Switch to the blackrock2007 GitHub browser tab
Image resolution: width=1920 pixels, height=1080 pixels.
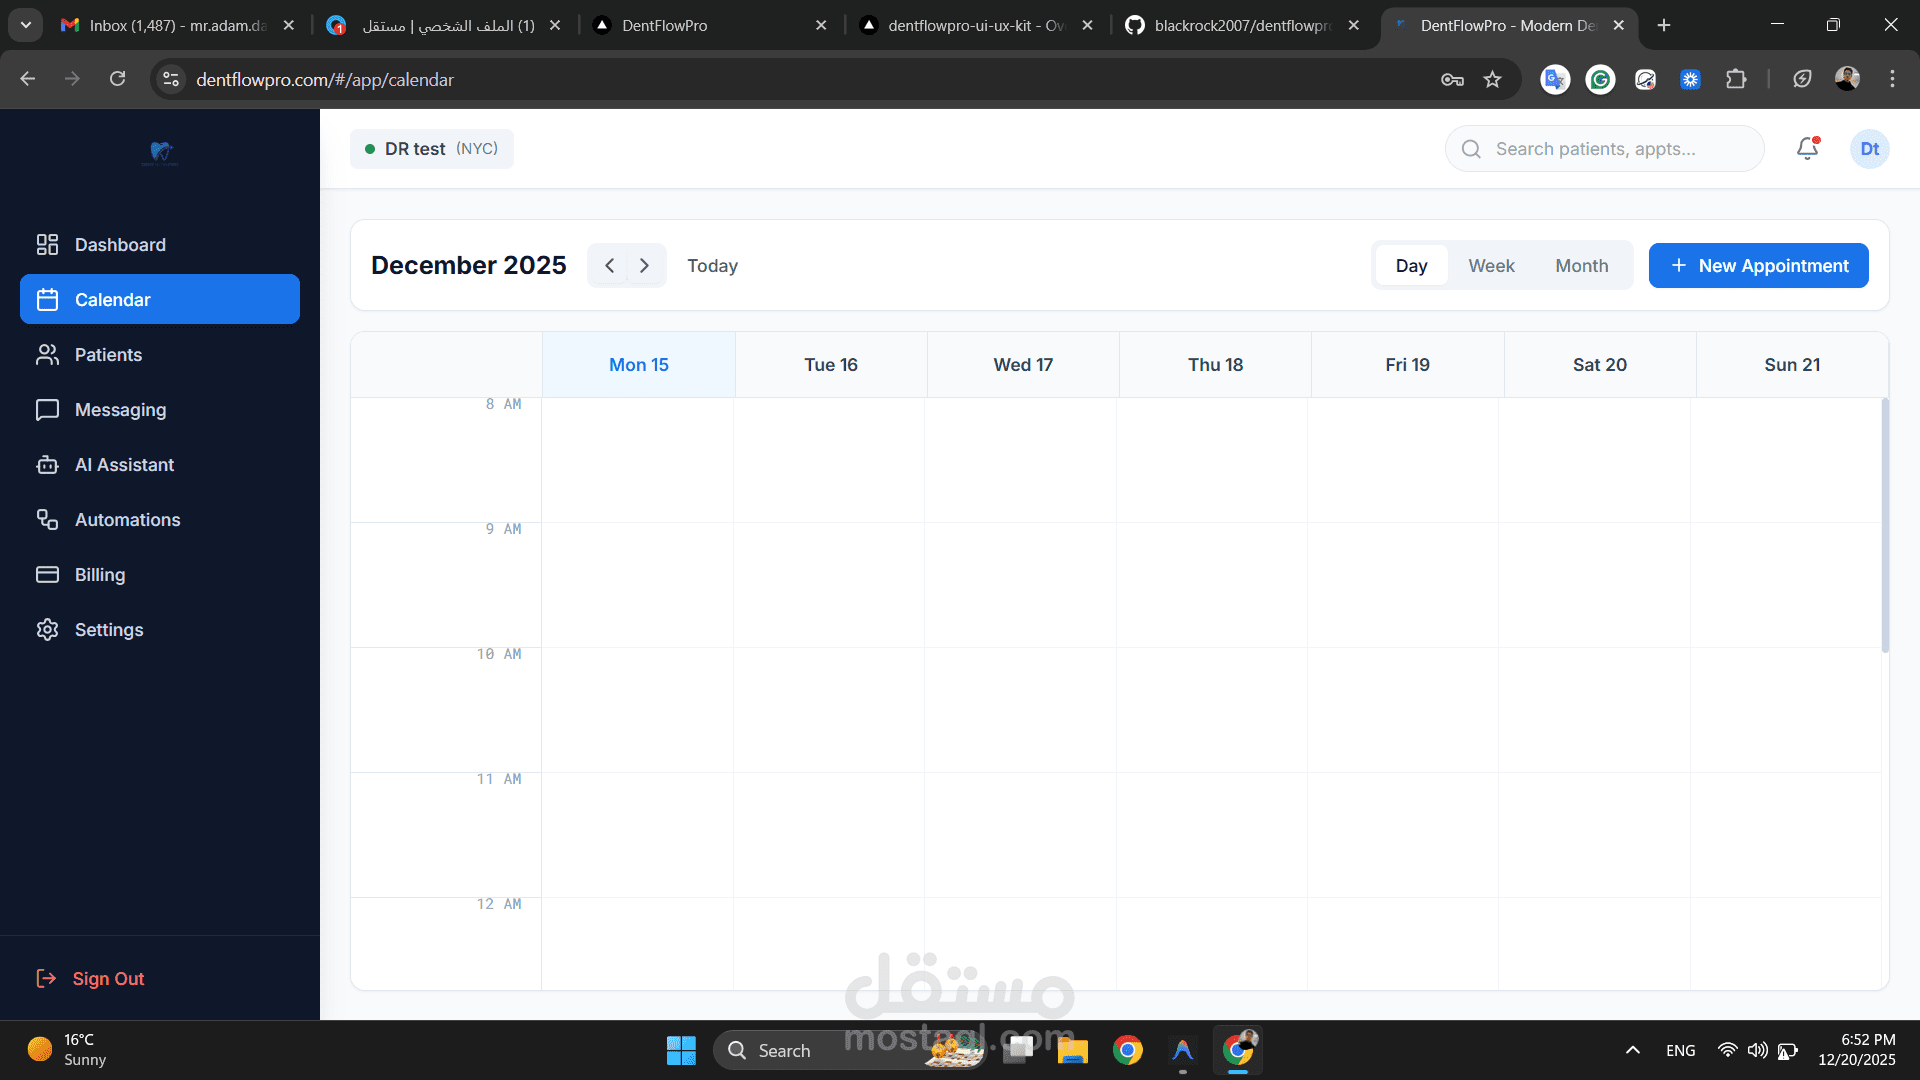pyautogui.click(x=1240, y=25)
